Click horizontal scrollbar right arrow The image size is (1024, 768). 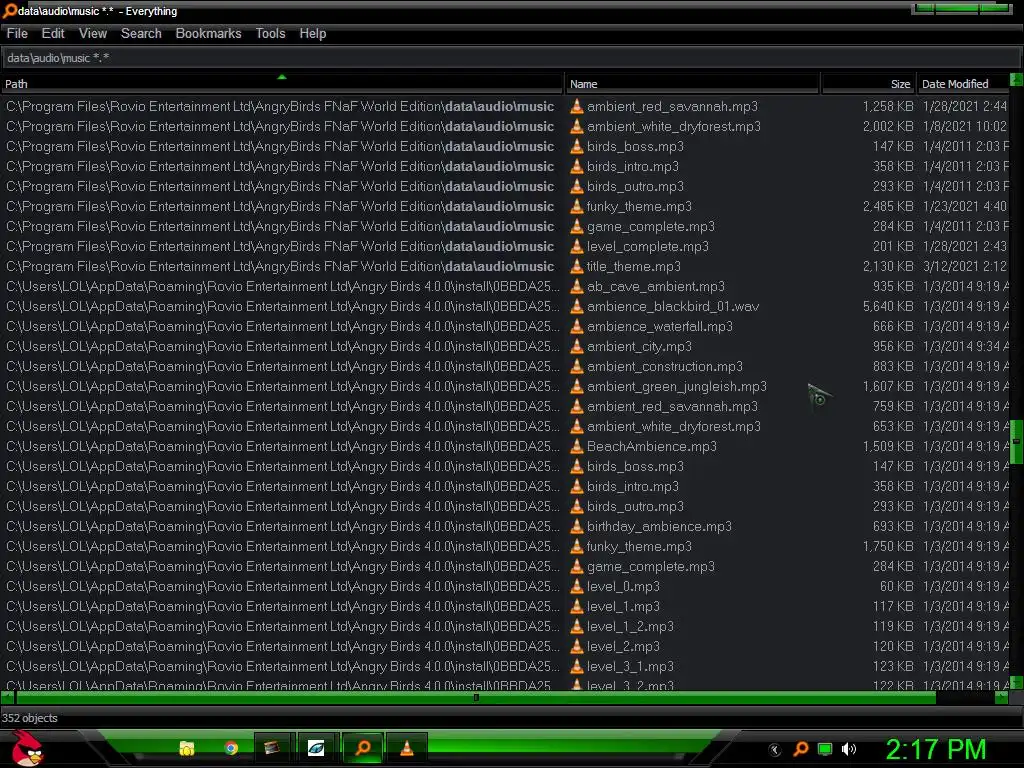point(1001,697)
